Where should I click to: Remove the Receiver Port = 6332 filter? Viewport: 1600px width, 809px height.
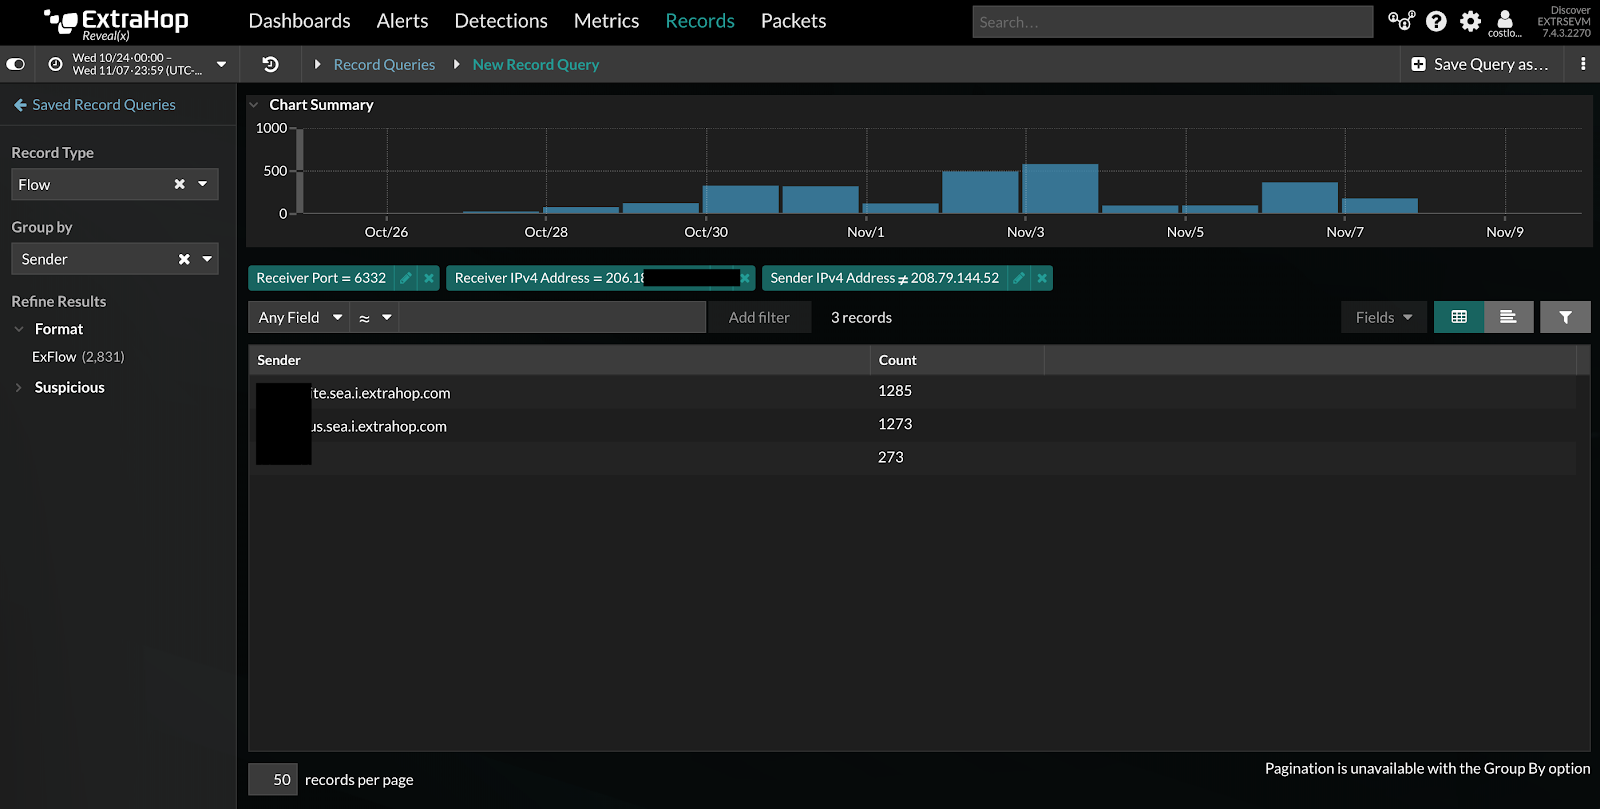coord(429,278)
